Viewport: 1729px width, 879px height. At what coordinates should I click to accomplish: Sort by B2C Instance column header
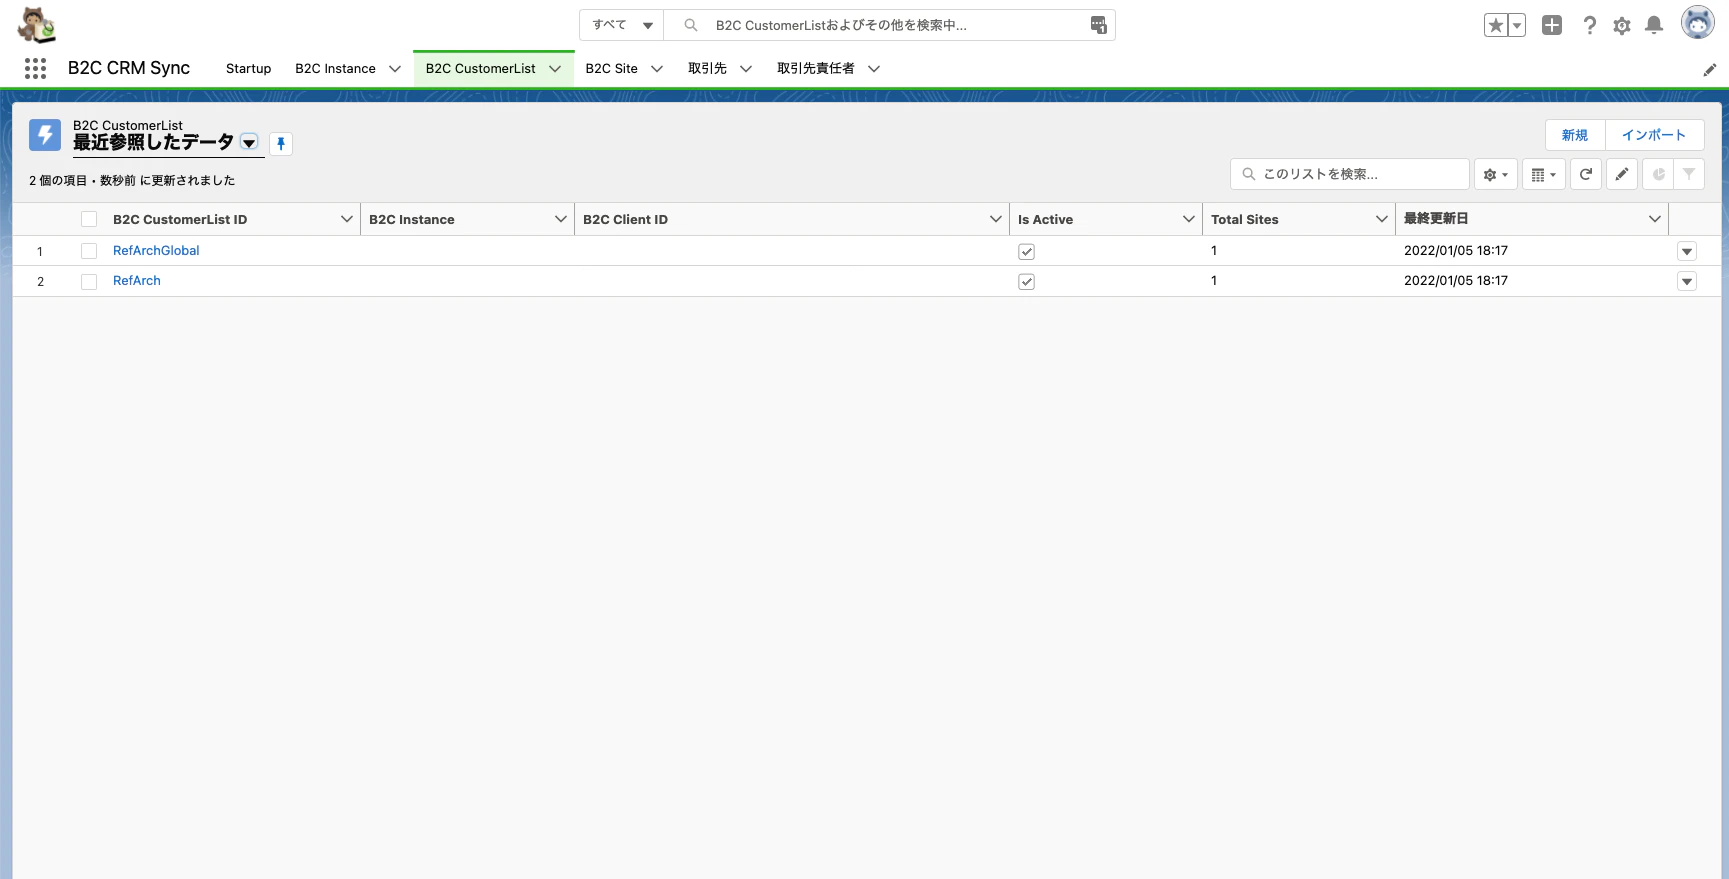[412, 220]
